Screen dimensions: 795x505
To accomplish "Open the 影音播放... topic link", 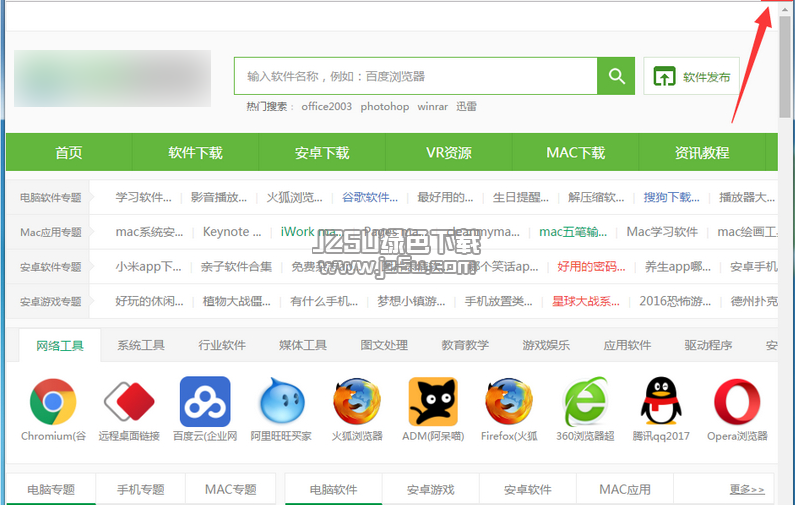I will pyautogui.click(x=219, y=197).
